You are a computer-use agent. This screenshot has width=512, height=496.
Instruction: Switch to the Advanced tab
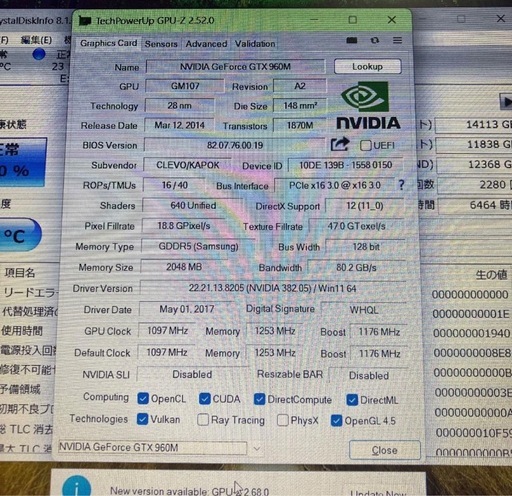point(206,44)
